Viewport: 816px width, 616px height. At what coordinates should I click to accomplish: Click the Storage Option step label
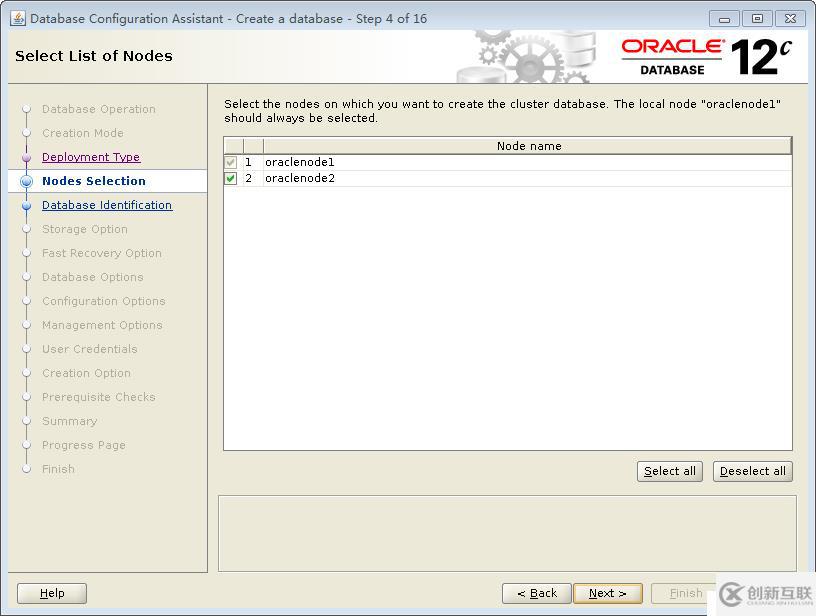pyautogui.click(x=85, y=229)
